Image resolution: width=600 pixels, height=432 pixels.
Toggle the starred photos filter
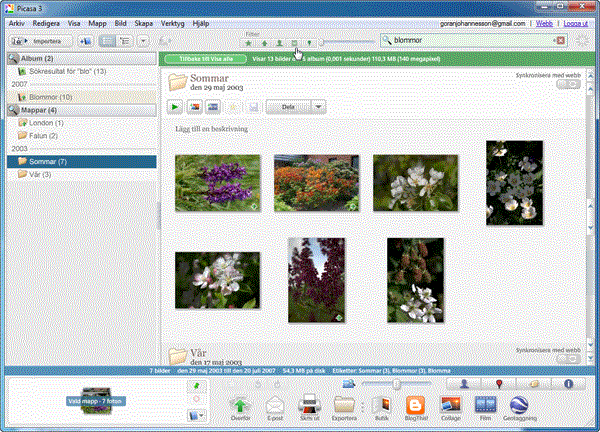click(x=248, y=43)
